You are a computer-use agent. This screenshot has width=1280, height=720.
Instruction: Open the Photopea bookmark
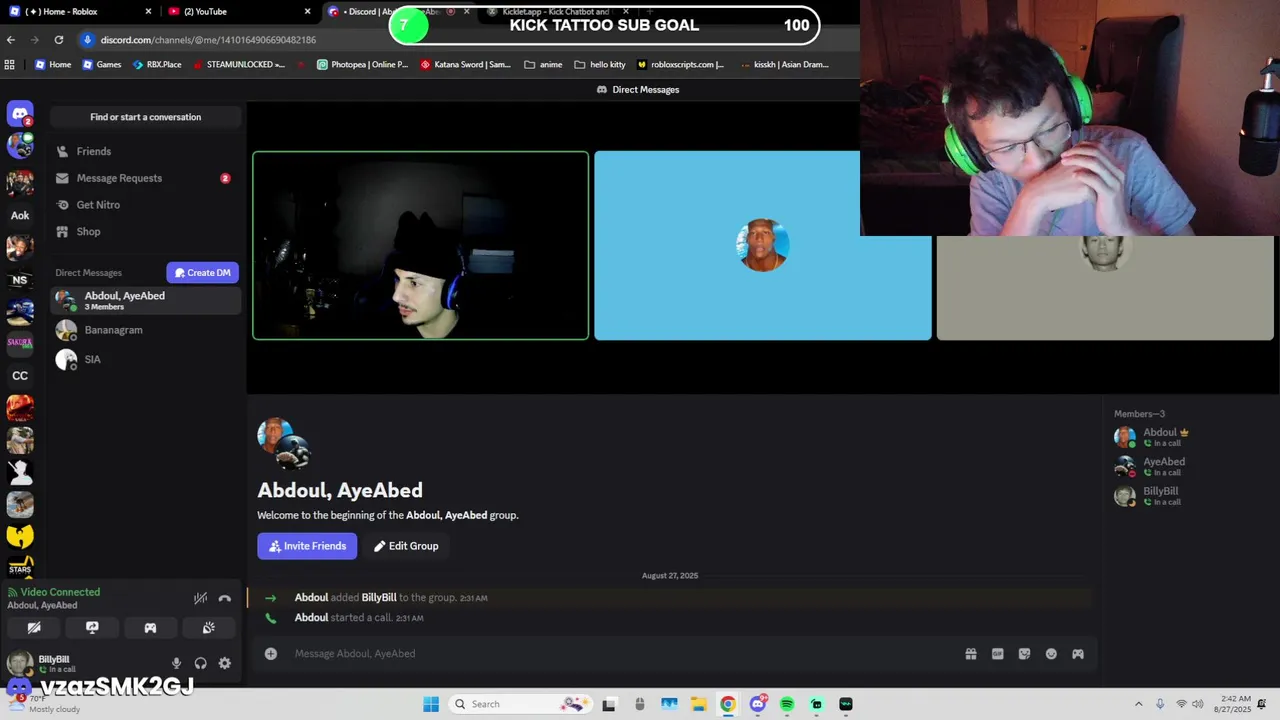362,65
